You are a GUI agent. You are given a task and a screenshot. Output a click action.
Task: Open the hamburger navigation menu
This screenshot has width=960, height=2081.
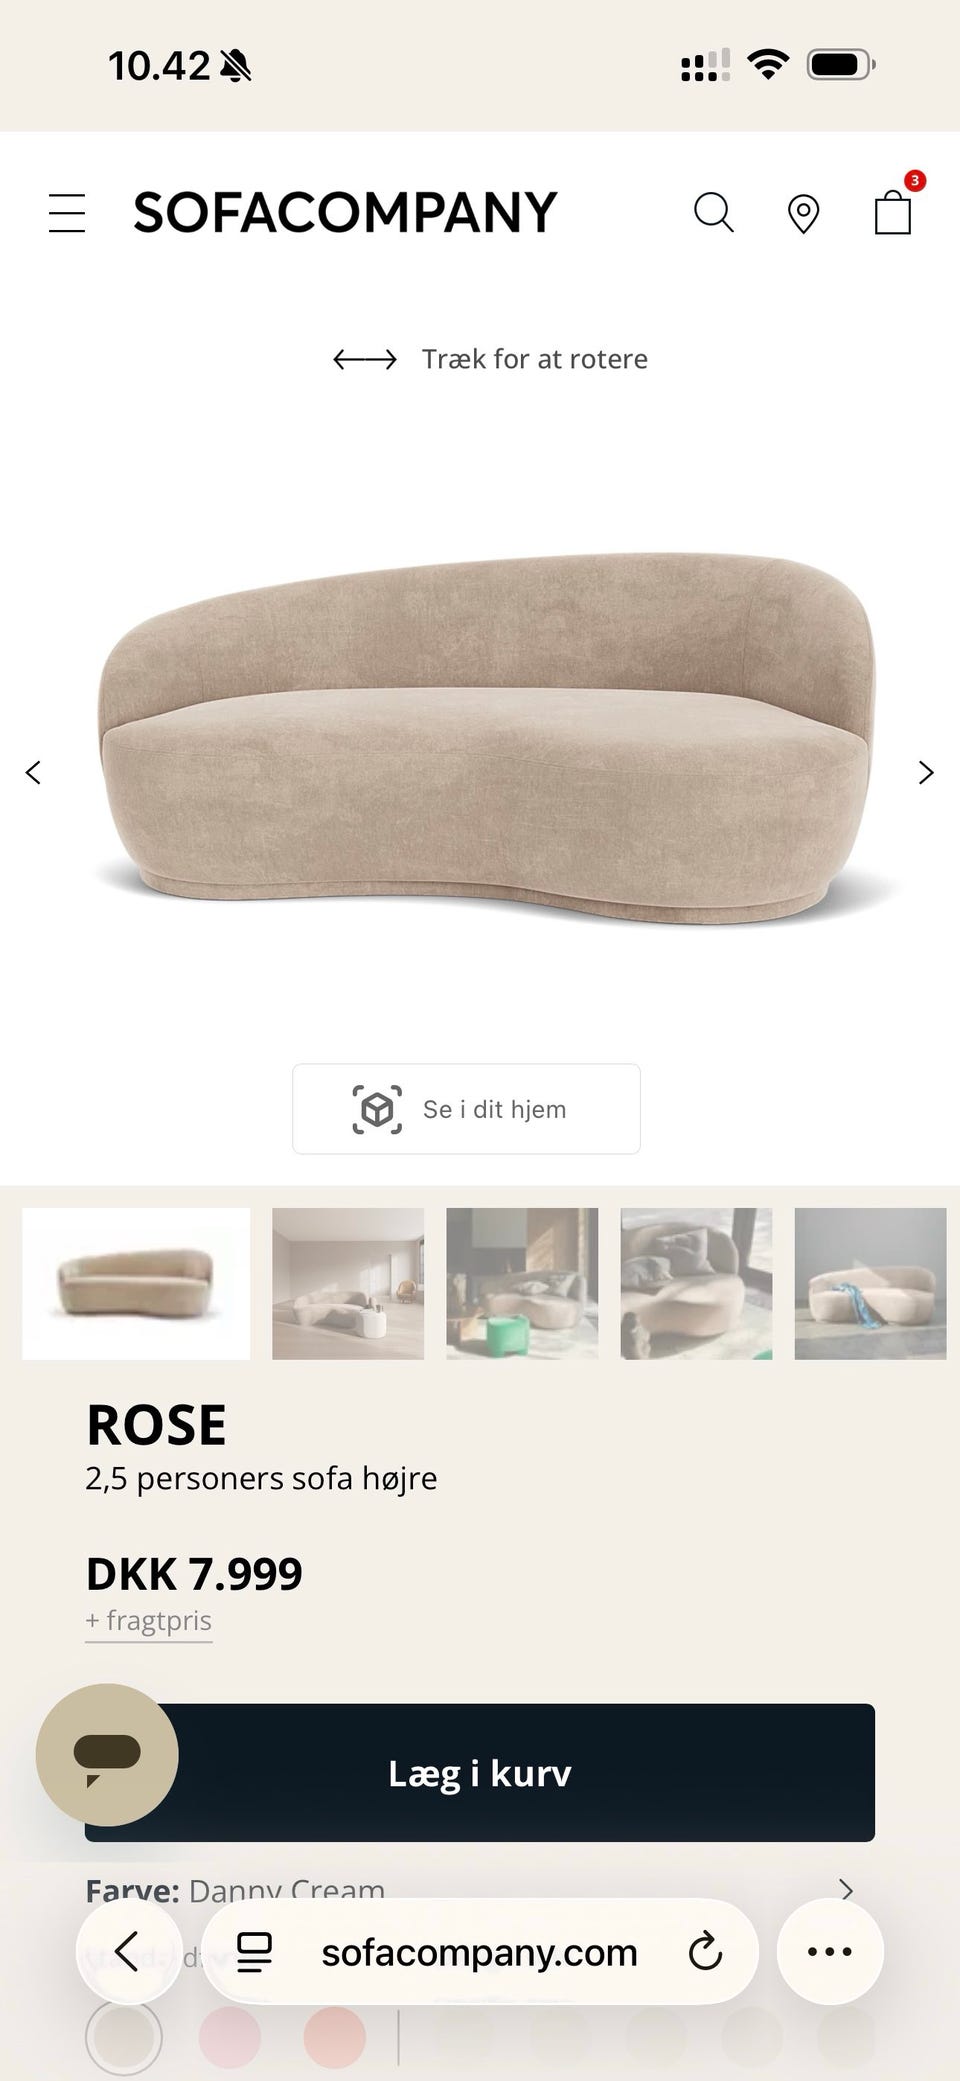(67, 213)
